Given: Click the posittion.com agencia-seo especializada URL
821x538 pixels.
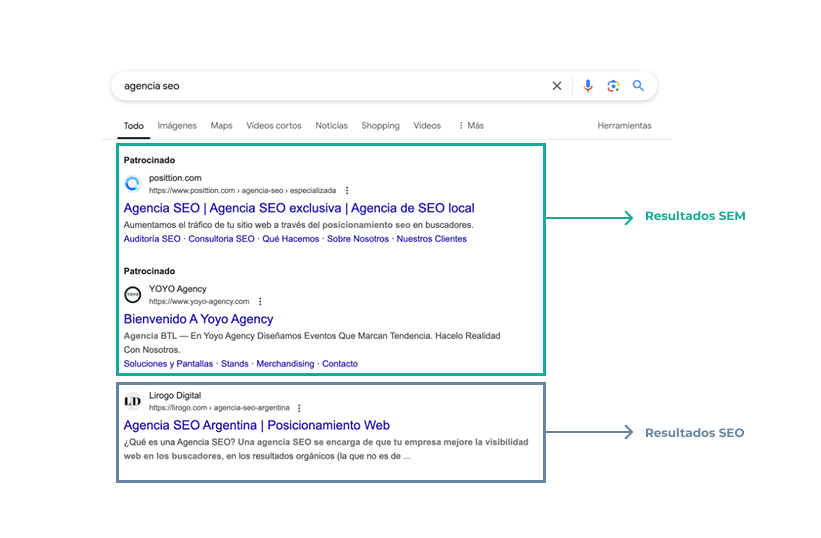Looking at the screenshot, I should click(242, 190).
